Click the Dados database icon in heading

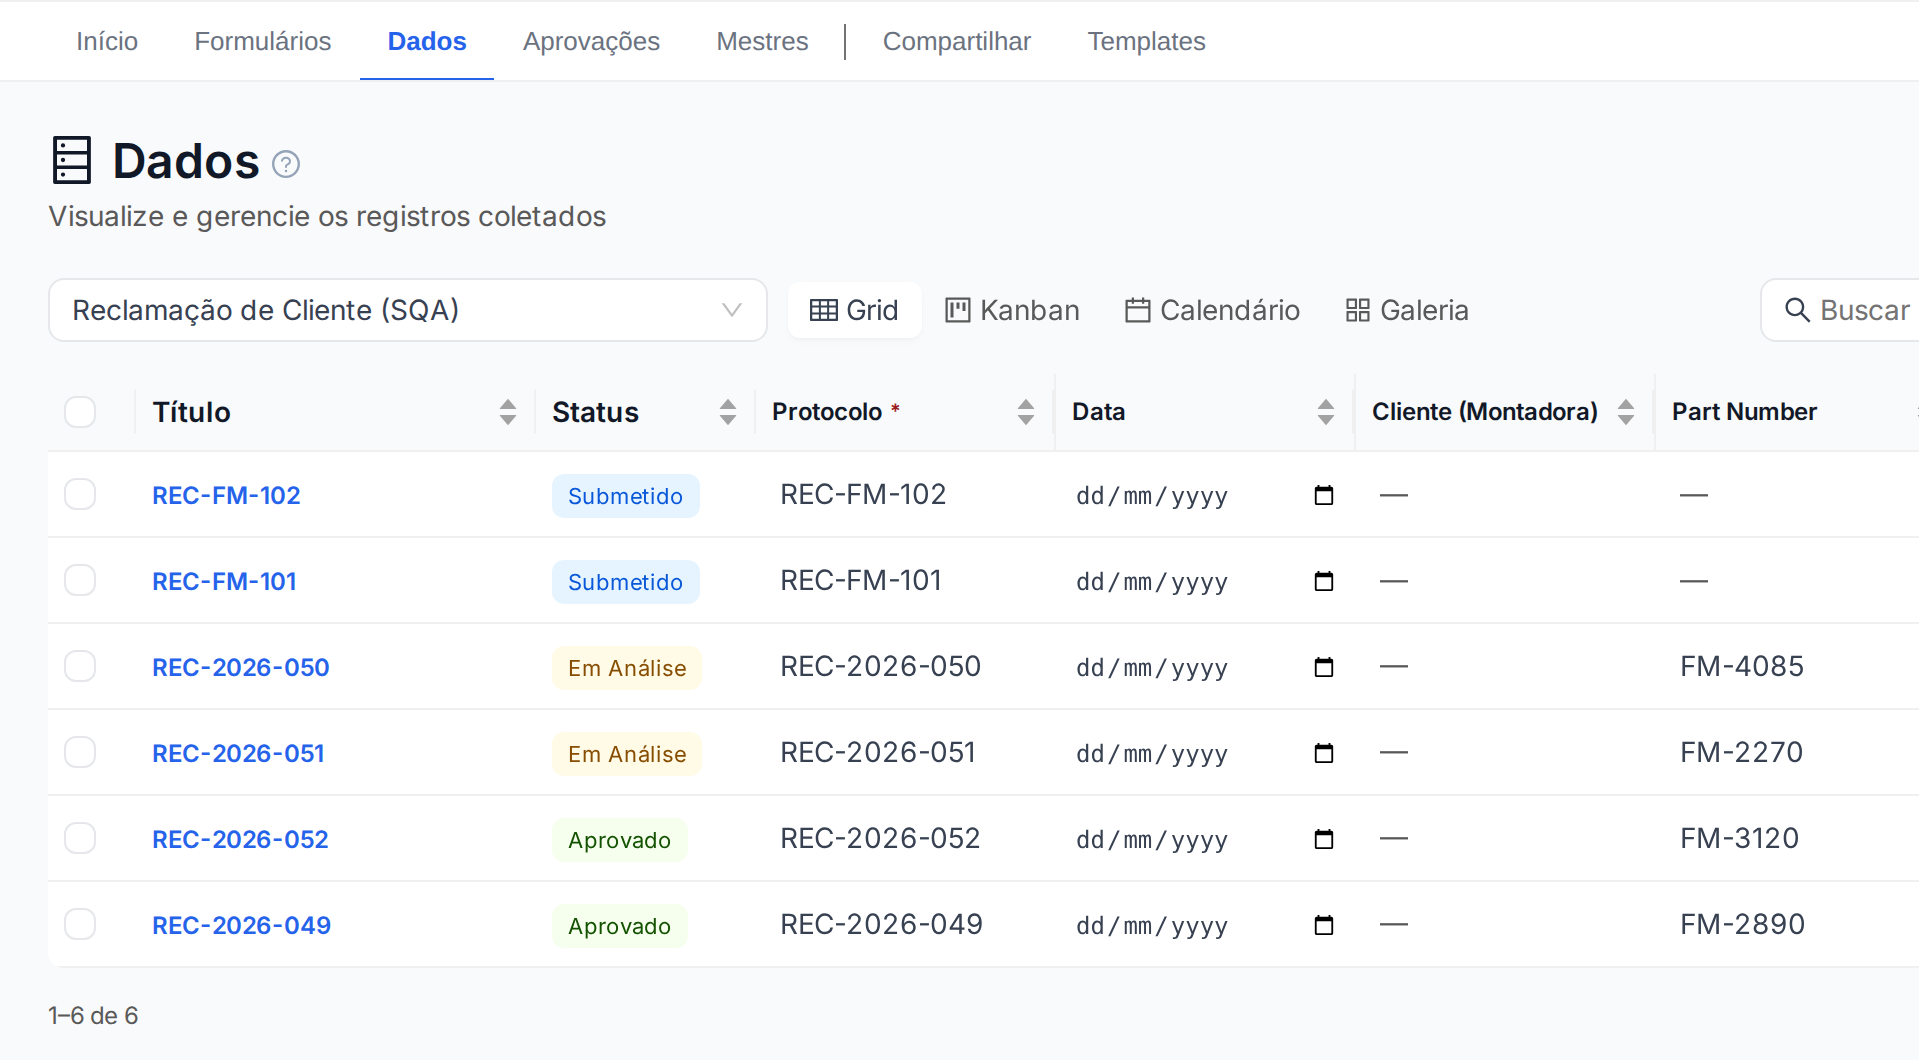coord(72,160)
